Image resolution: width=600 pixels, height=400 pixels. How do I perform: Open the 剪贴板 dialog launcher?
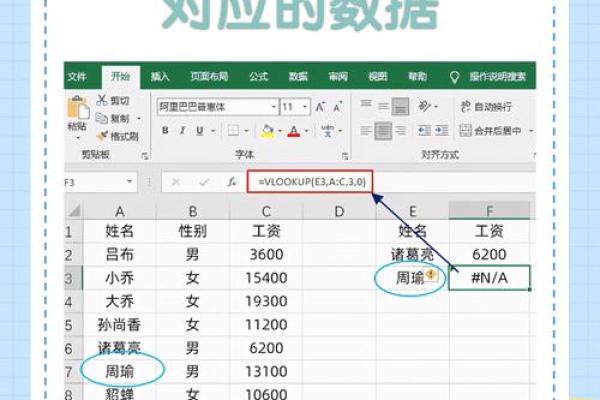pos(145,156)
